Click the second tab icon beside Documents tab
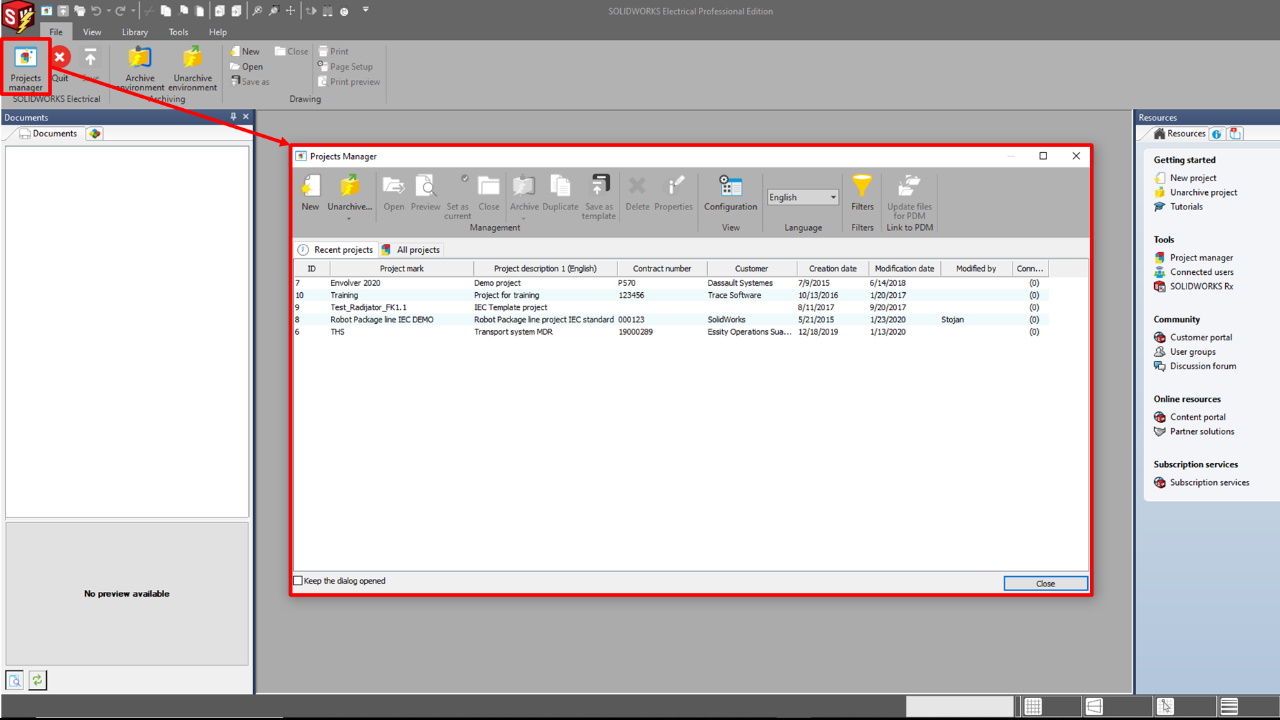The width and height of the screenshot is (1280, 720). click(x=94, y=133)
